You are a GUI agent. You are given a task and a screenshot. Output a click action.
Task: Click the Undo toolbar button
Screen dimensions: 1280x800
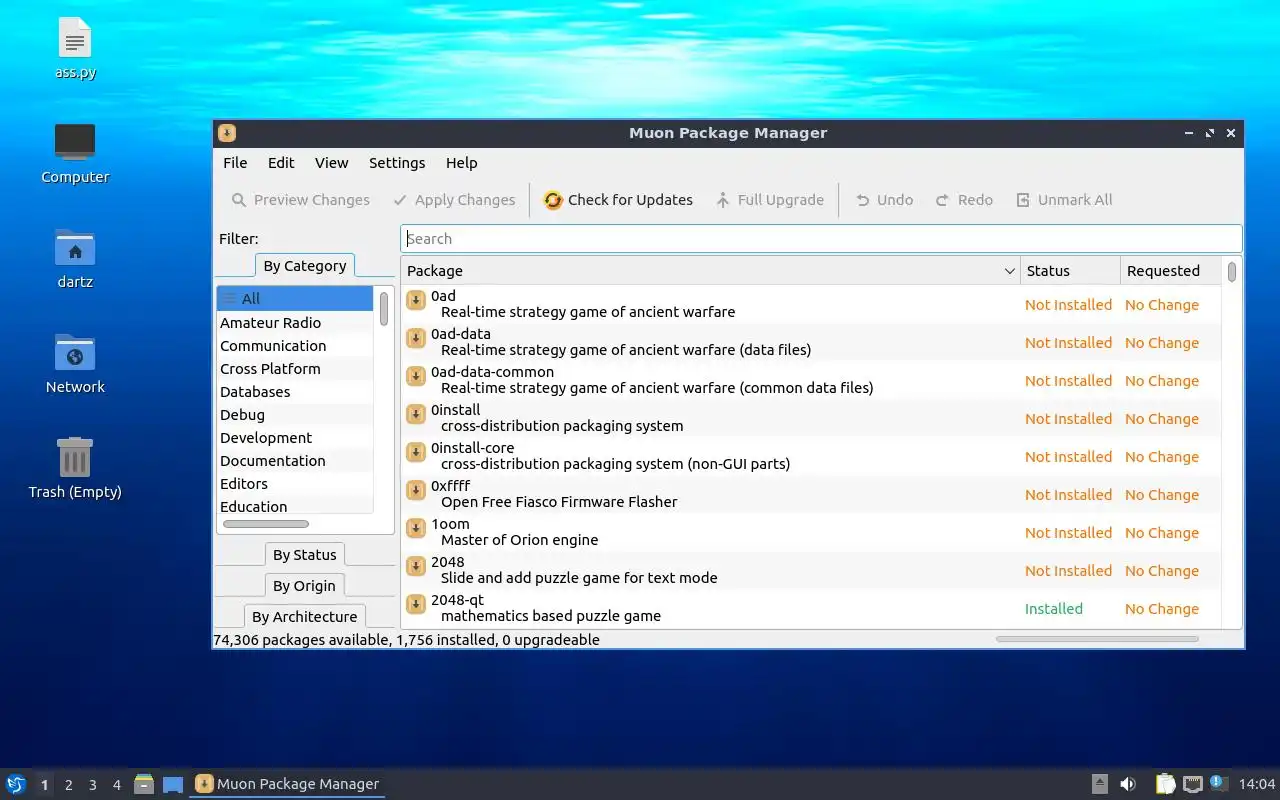point(884,200)
